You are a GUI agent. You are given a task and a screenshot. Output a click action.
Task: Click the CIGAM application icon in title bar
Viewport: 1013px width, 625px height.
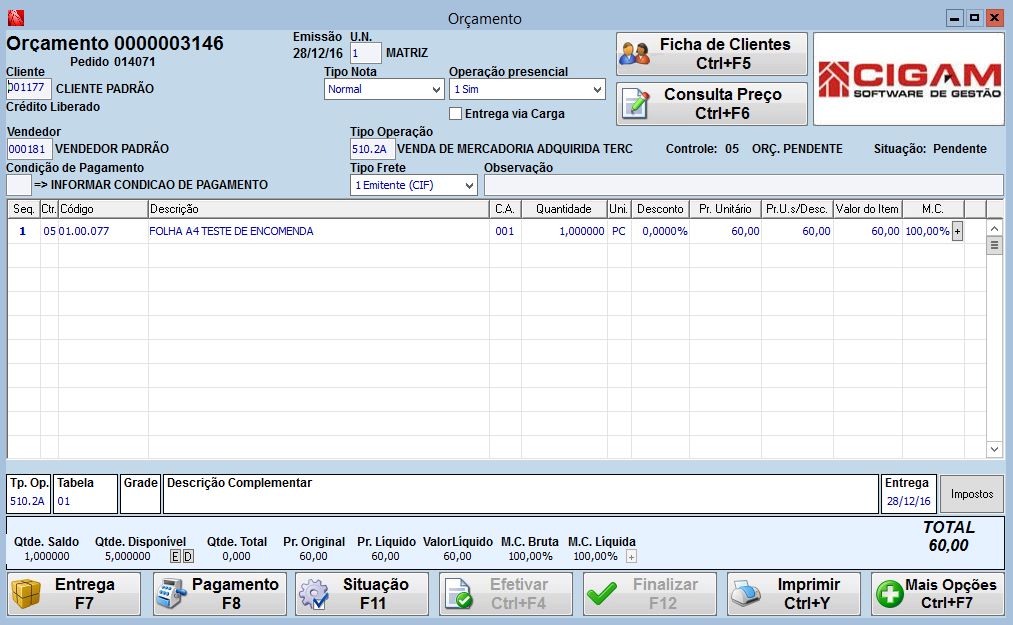click(x=16, y=17)
